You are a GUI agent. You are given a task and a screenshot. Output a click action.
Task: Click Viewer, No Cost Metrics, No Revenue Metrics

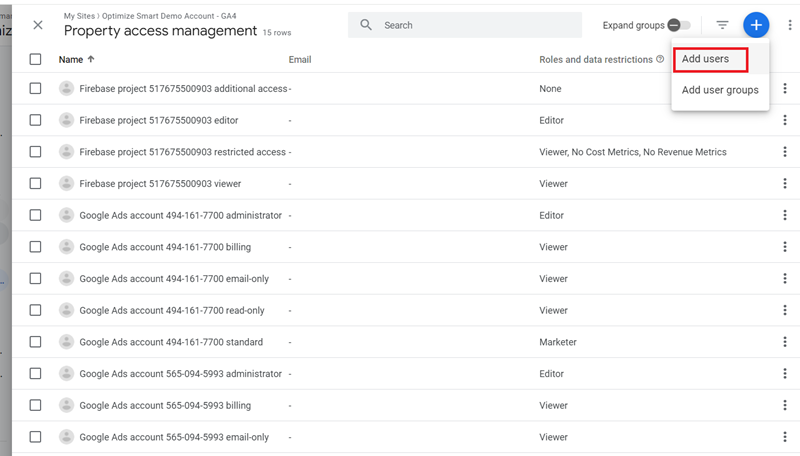(x=633, y=152)
